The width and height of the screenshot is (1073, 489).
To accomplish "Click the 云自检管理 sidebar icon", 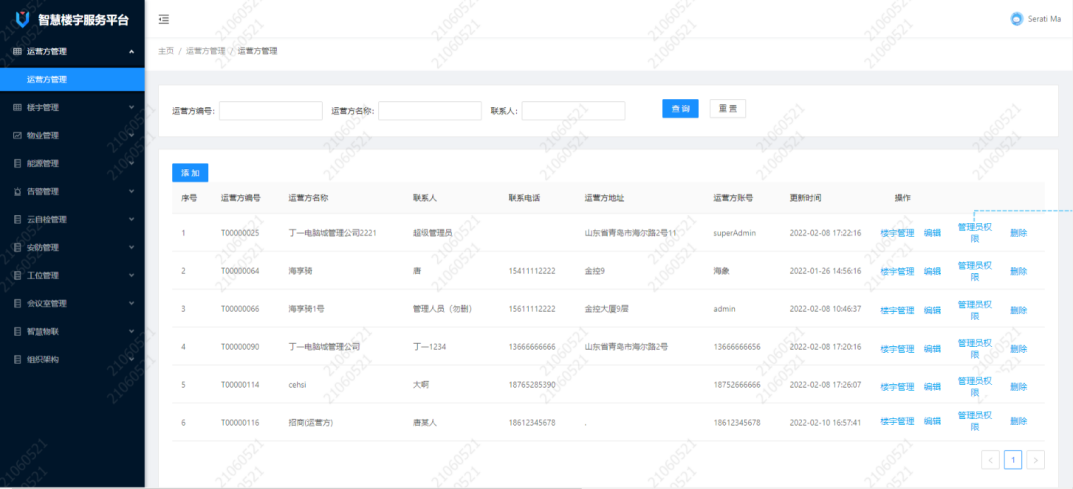I will (17, 219).
